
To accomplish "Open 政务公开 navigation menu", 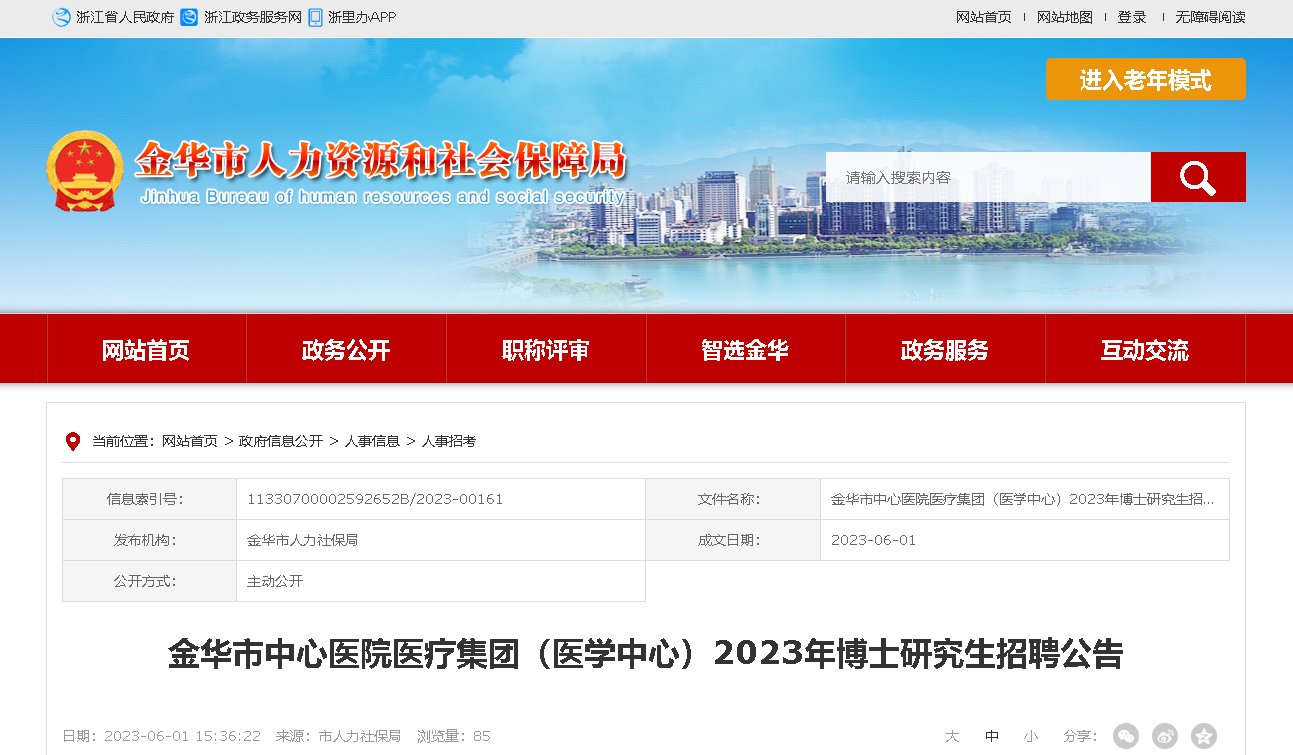I will coord(346,350).
